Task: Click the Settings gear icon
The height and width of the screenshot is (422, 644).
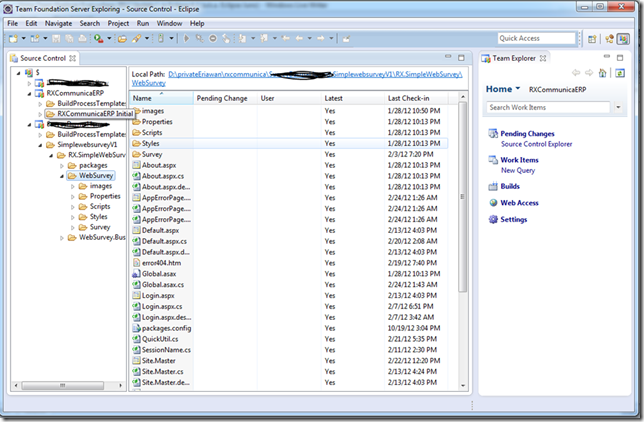Action: click(x=491, y=219)
